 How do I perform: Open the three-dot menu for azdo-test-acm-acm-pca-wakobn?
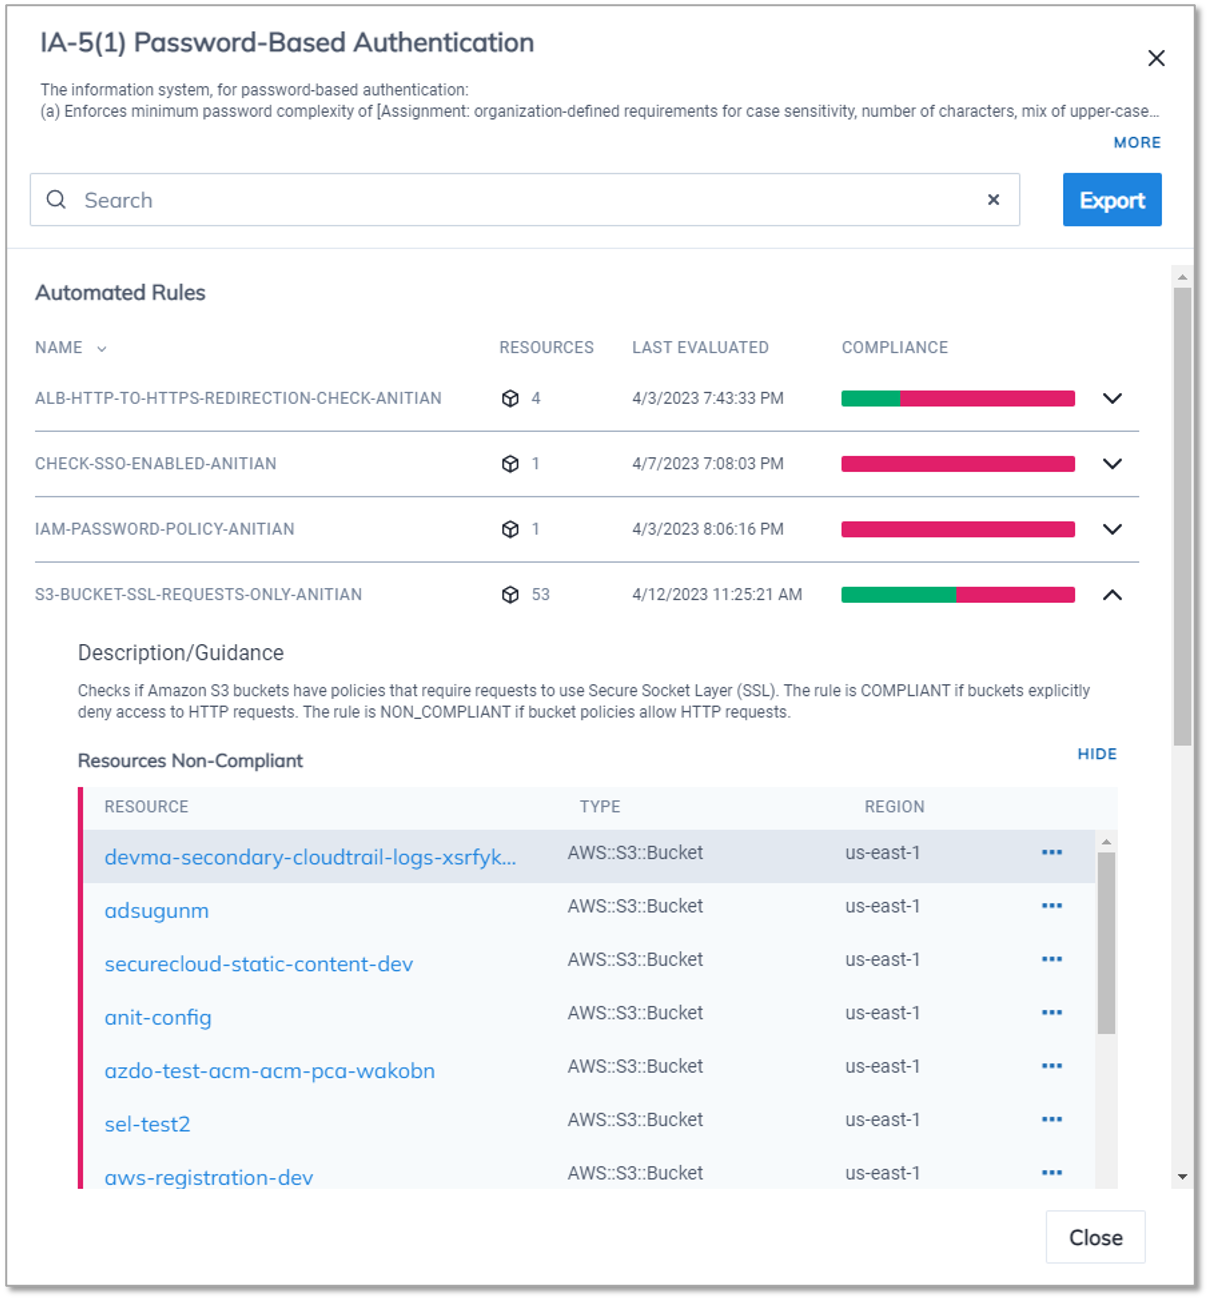pos(1052,1066)
